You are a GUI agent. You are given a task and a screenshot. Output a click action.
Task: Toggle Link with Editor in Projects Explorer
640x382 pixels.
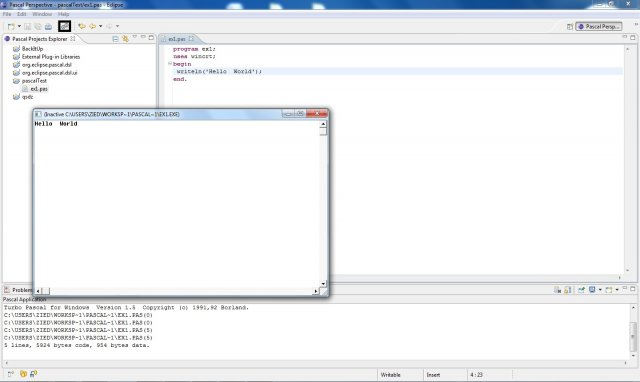coord(125,39)
